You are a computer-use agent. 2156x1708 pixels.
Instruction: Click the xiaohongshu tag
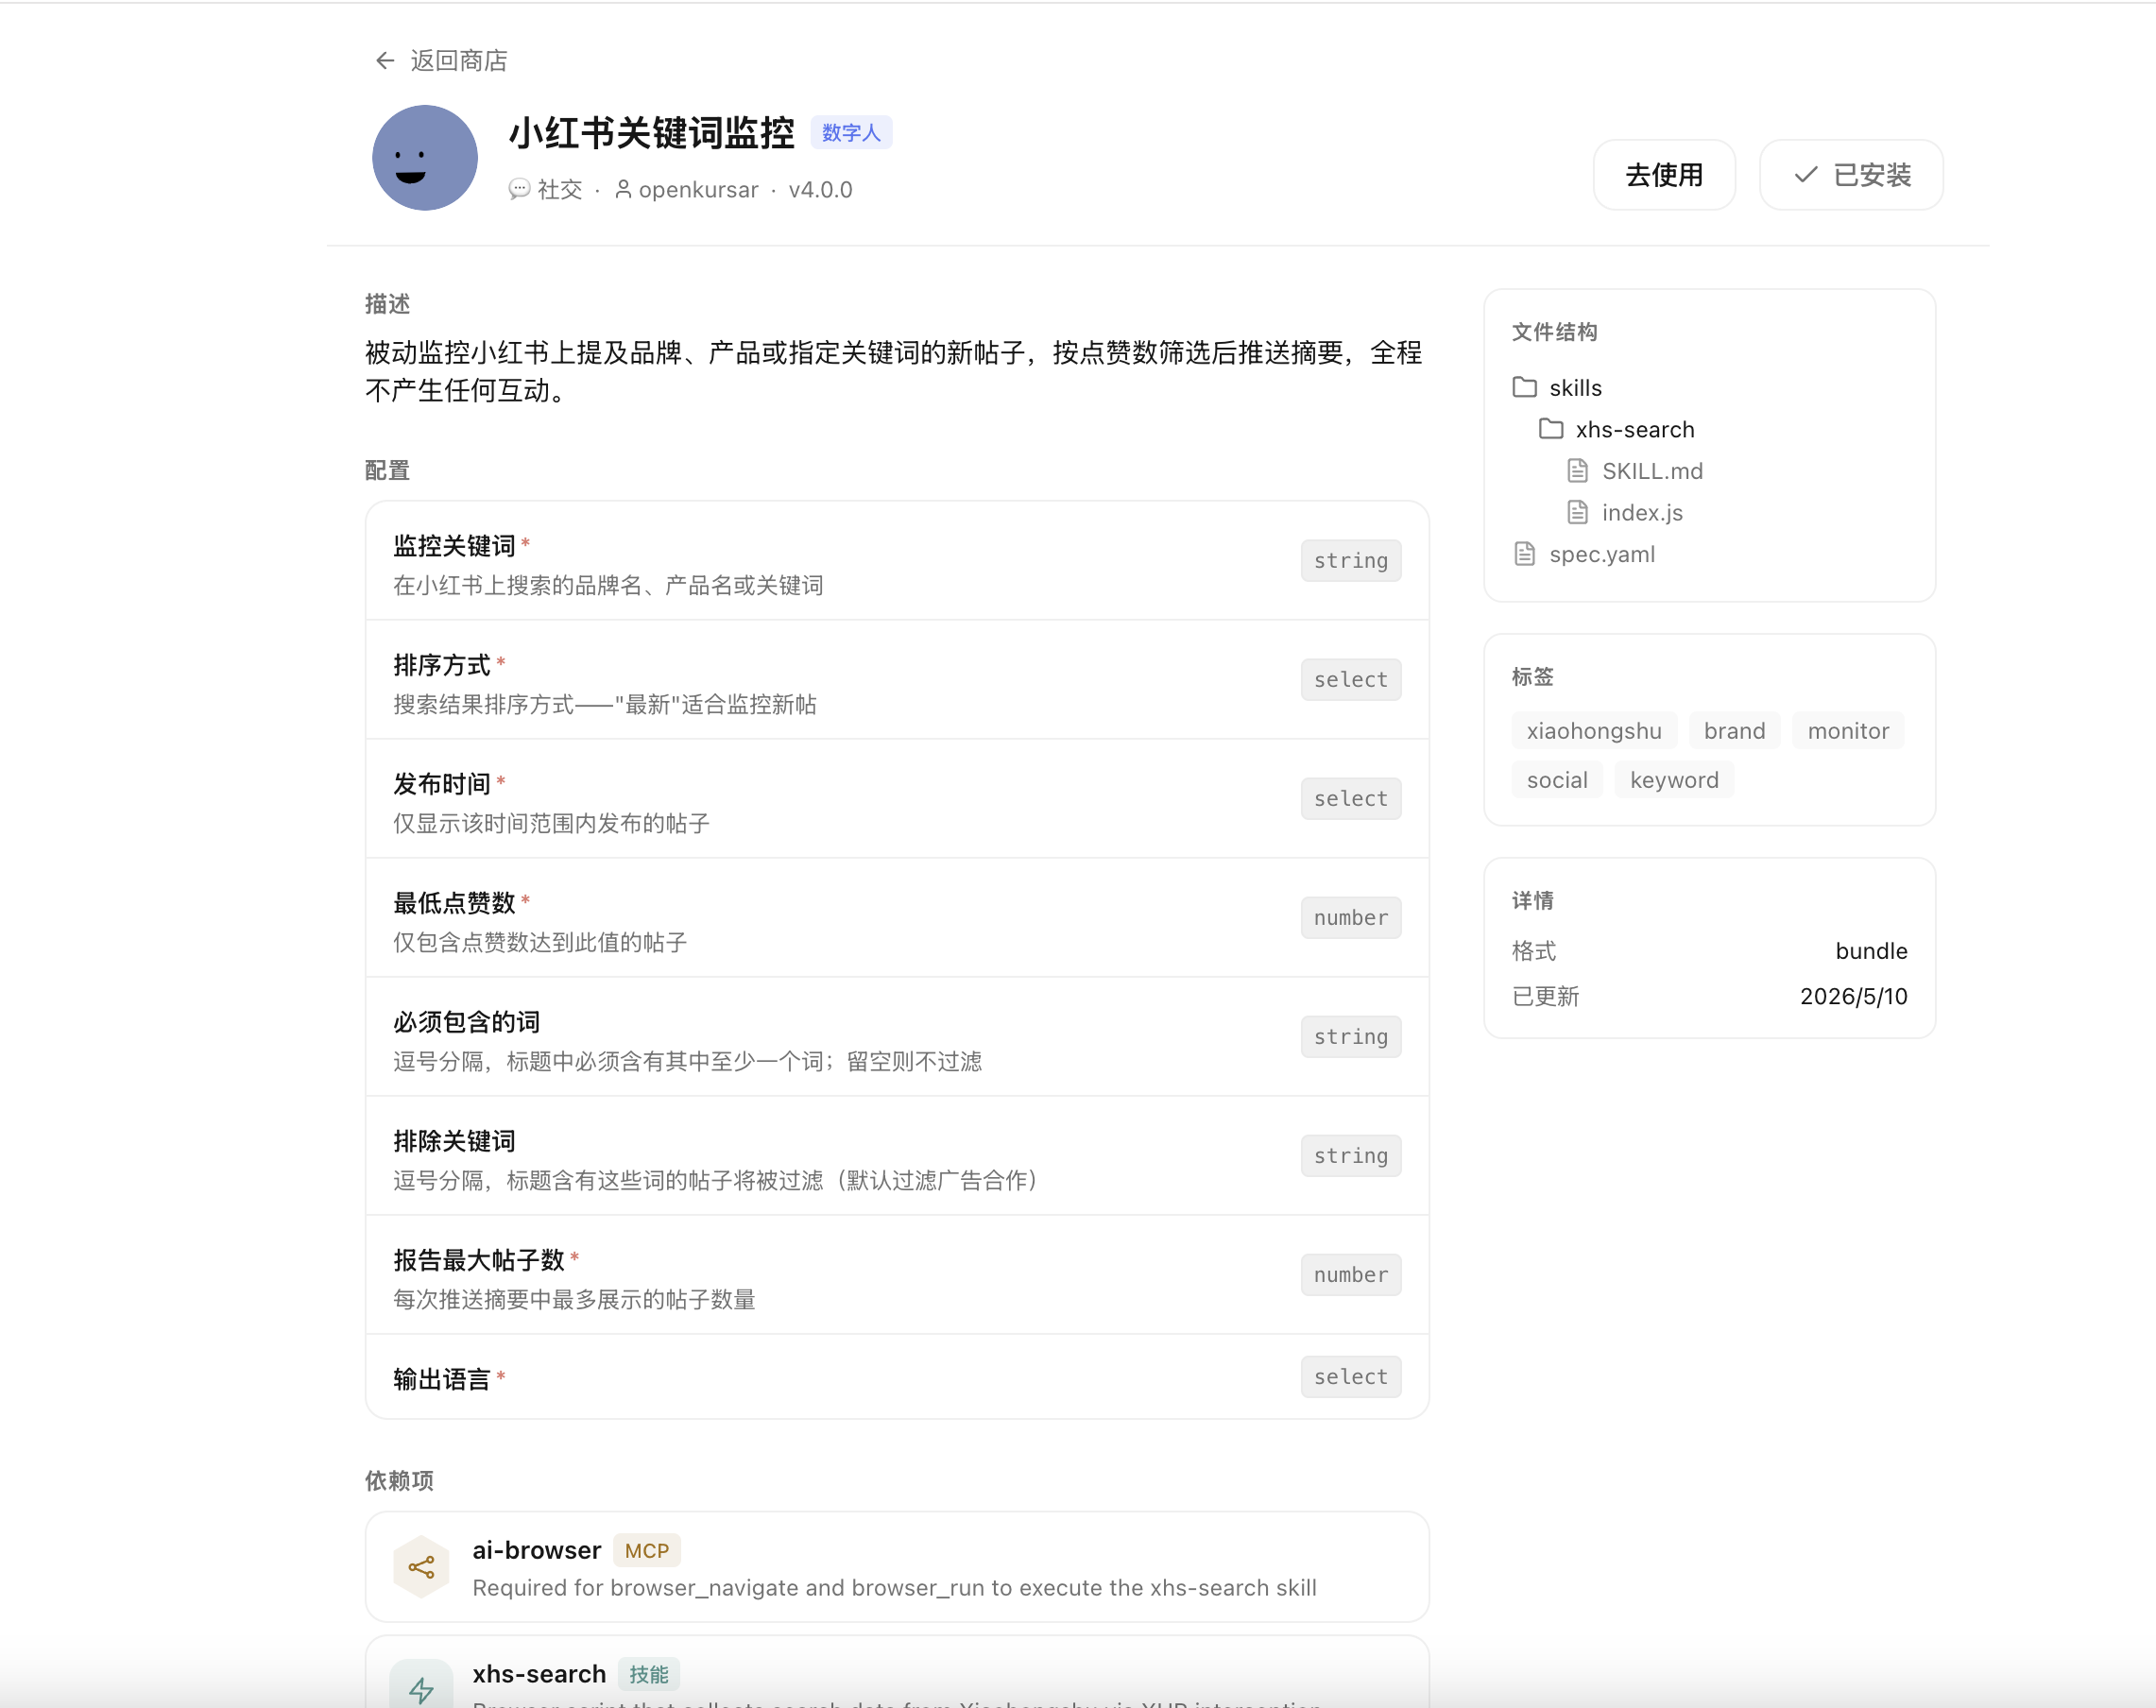tap(1594, 731)
